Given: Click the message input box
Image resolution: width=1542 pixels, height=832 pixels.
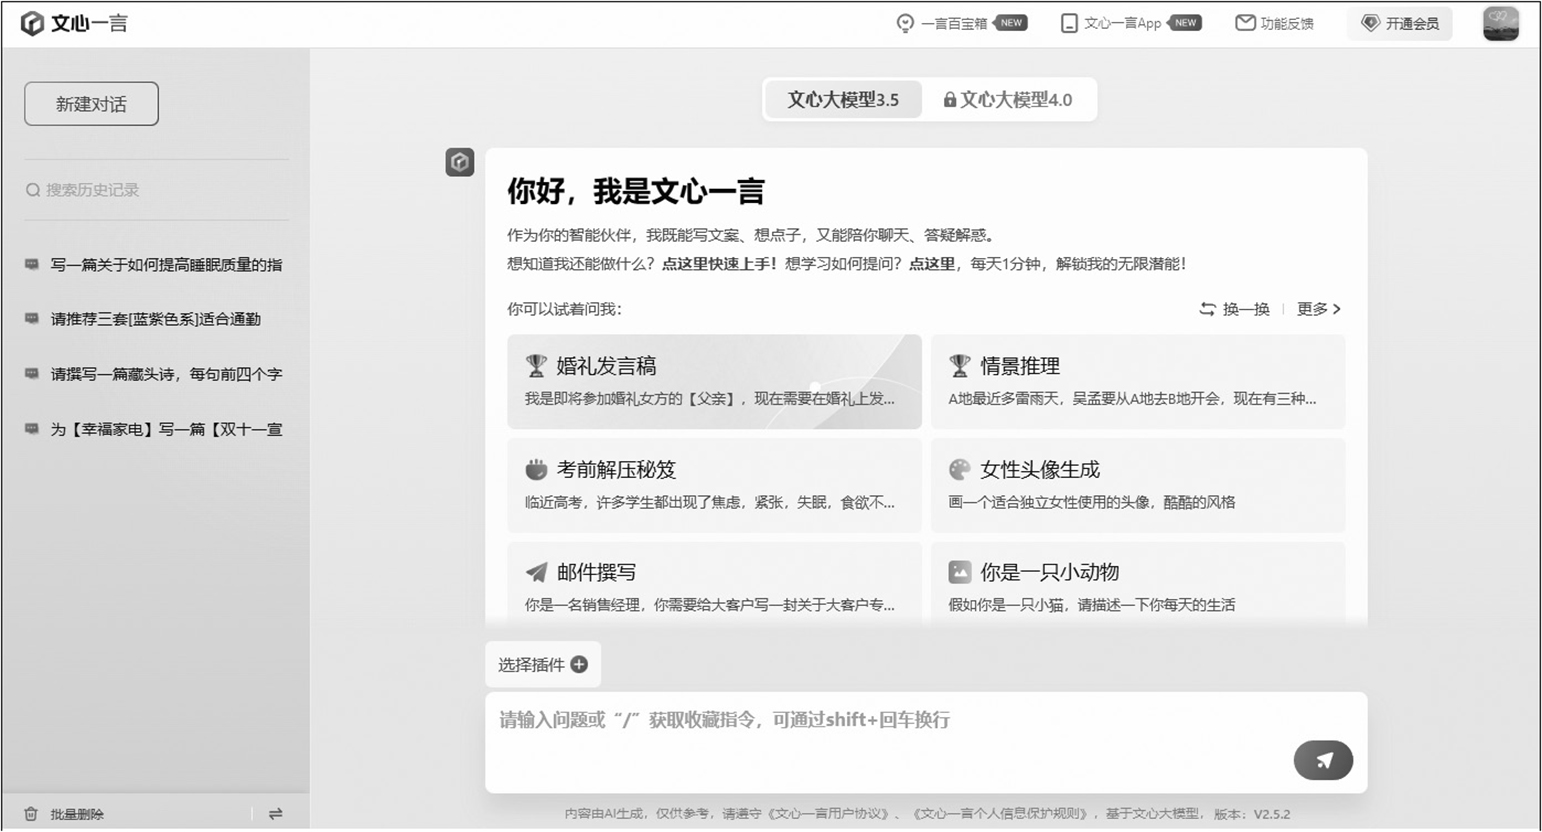Looking at the screenshot, I should pos(926,742).
